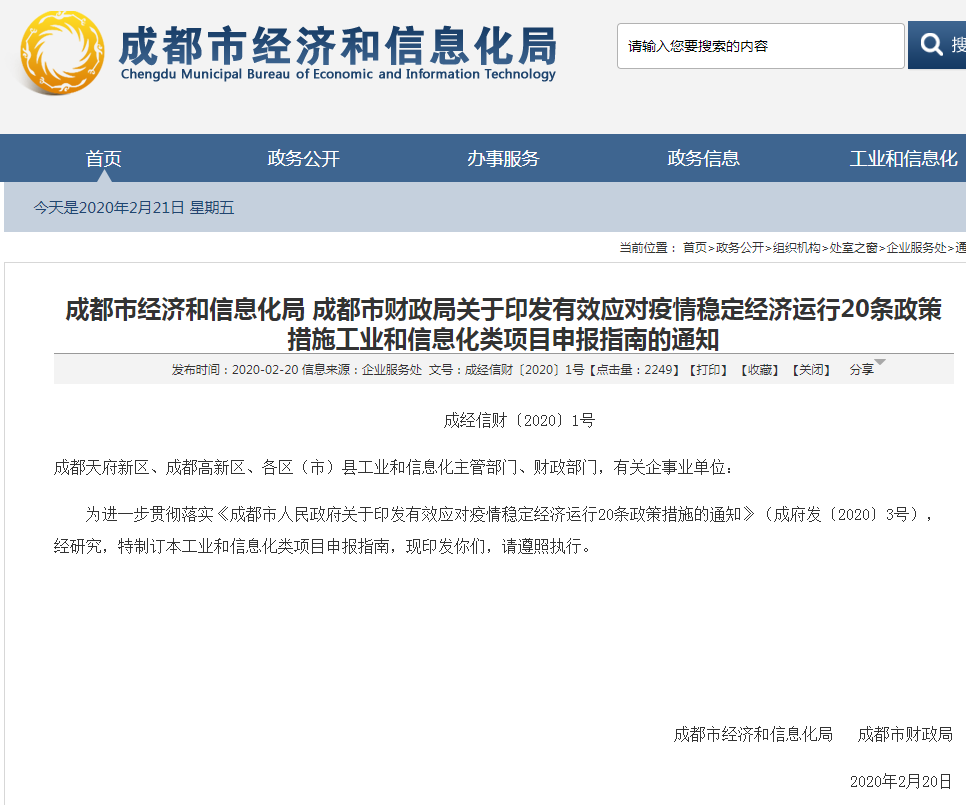Open 工业和信息化 navigation item
The height and width of the screenshot is (805, 966).
903,158
